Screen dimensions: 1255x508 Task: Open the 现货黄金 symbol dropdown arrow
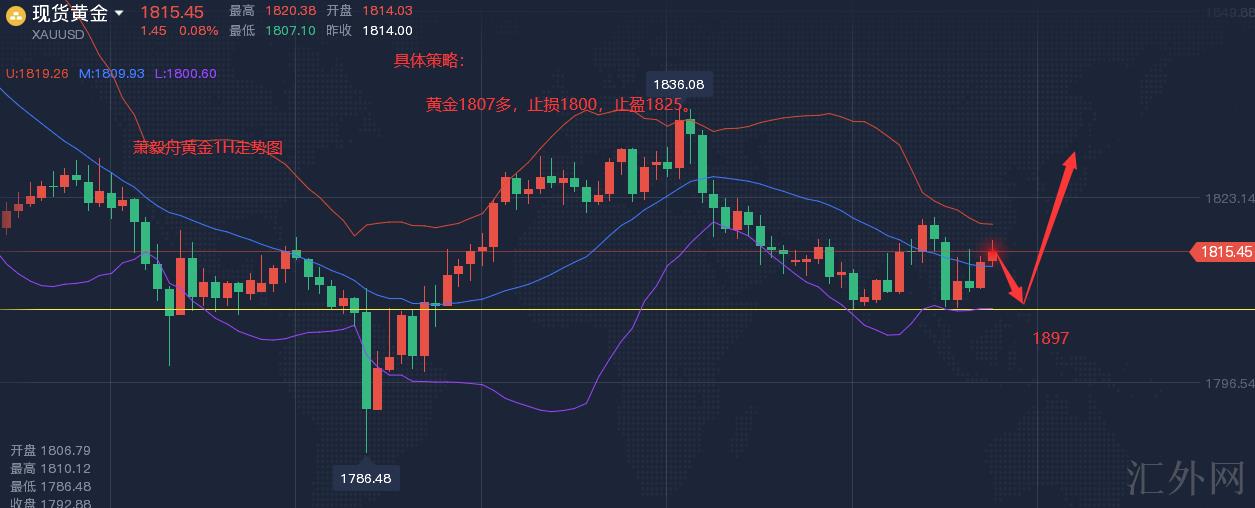[x=120, y=13]
